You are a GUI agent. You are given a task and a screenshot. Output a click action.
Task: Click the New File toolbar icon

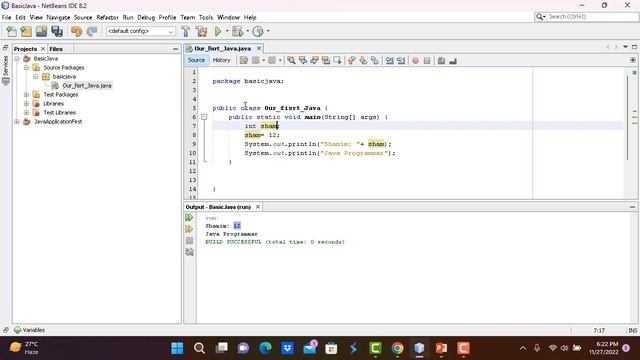[11, 31]
